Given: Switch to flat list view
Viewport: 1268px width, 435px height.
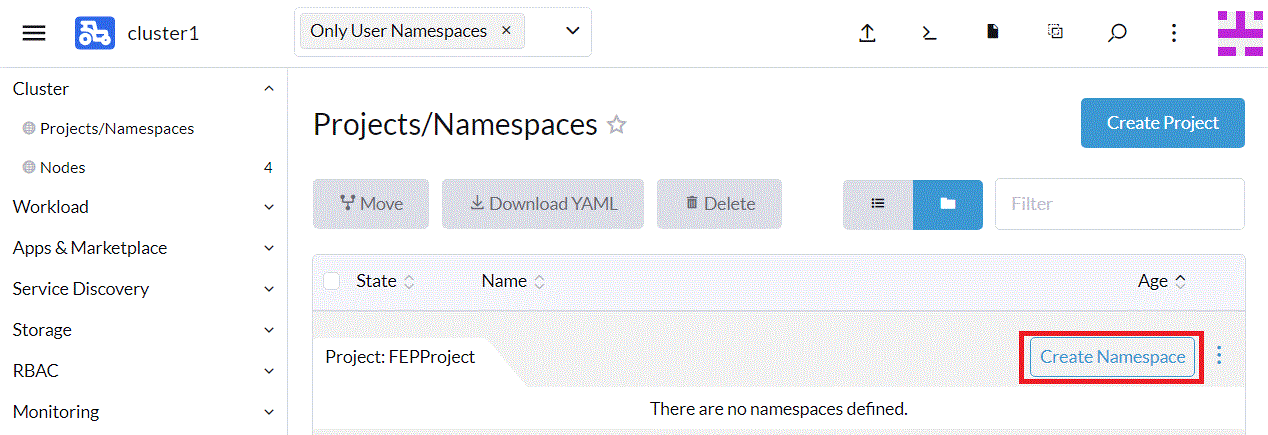Looking at the screenshot, I should (878, 204).
